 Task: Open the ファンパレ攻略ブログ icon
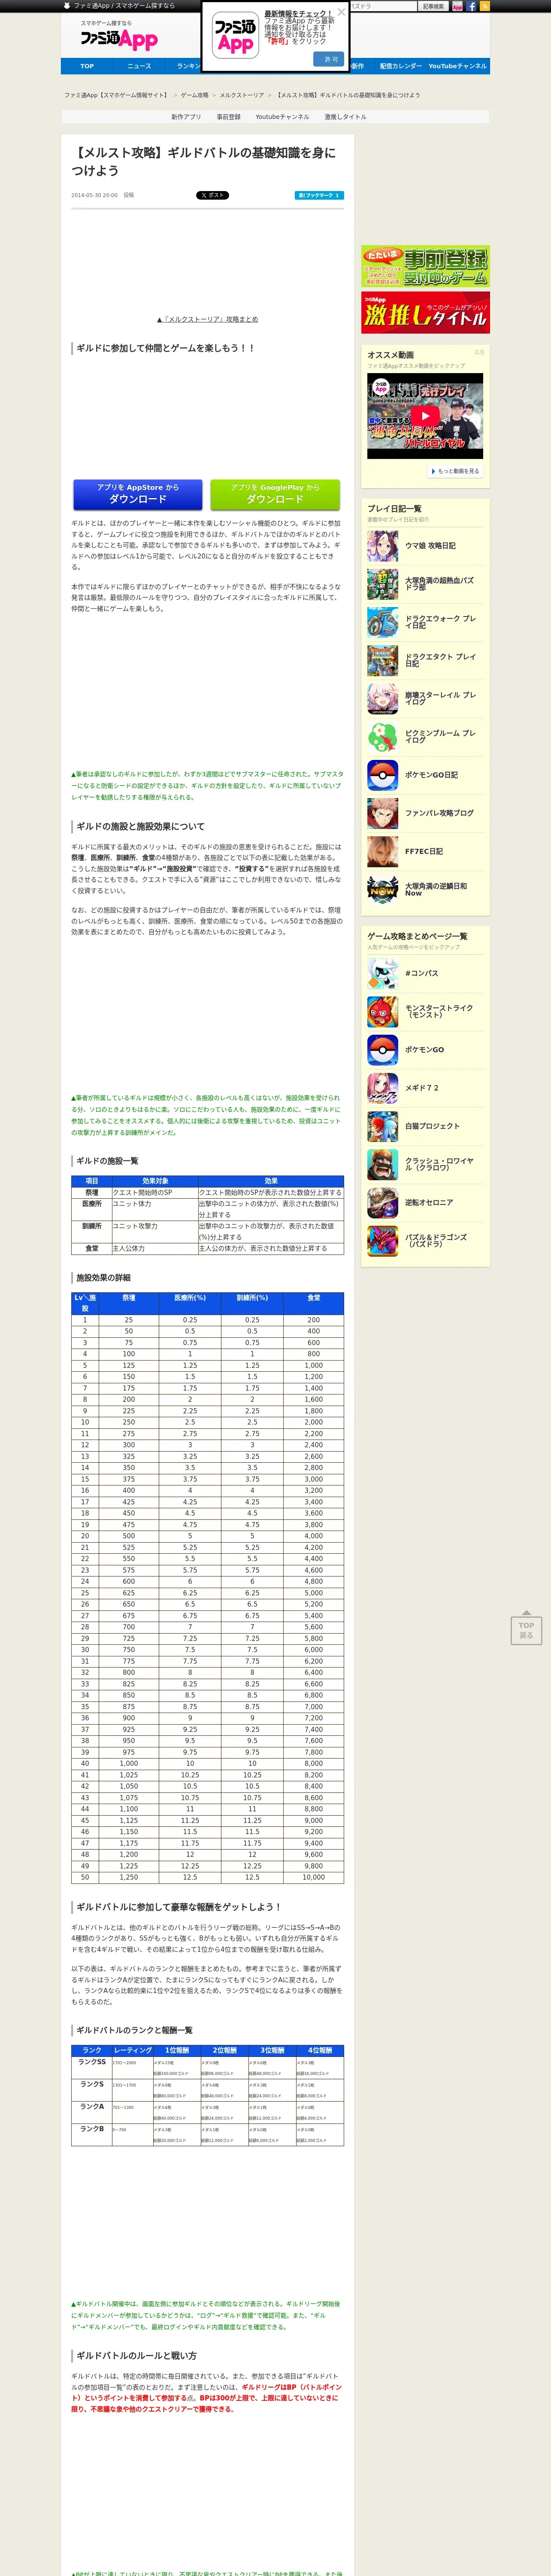tap(382, 813)
